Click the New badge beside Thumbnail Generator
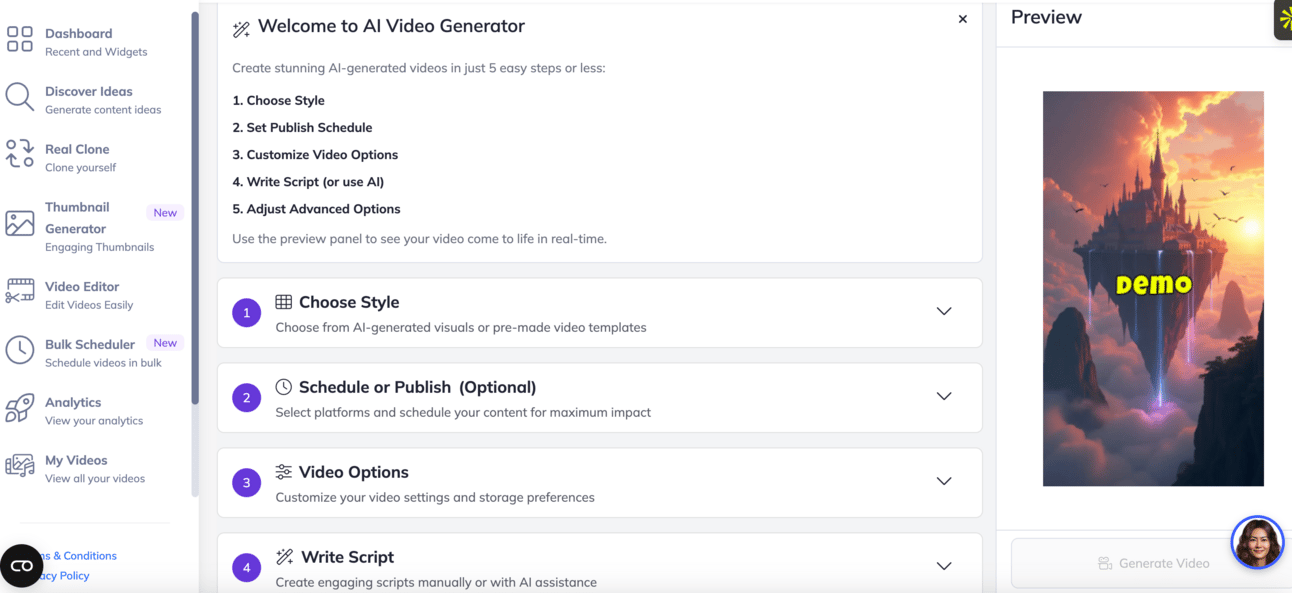Screen dimensions: 1292x593 point(165,213)
